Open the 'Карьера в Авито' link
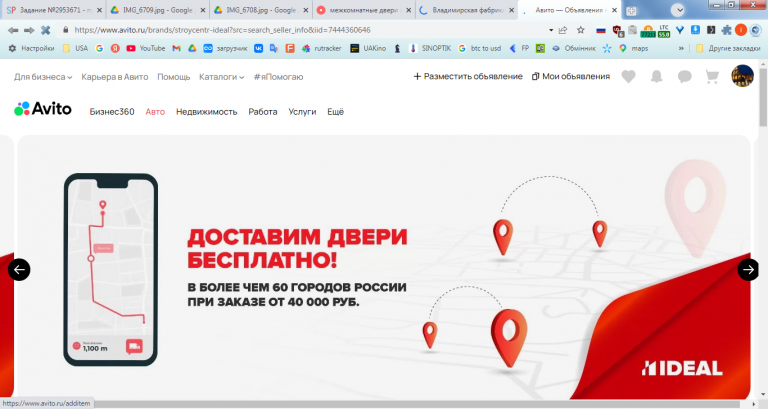This screenshot has height=409, width=768. pyautogui.click(x=115, y=77)
